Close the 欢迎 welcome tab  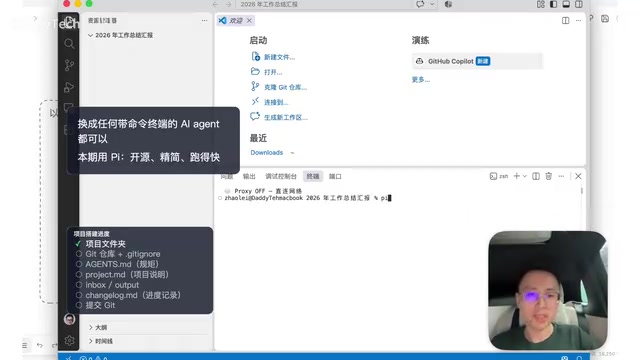[249, 20]
